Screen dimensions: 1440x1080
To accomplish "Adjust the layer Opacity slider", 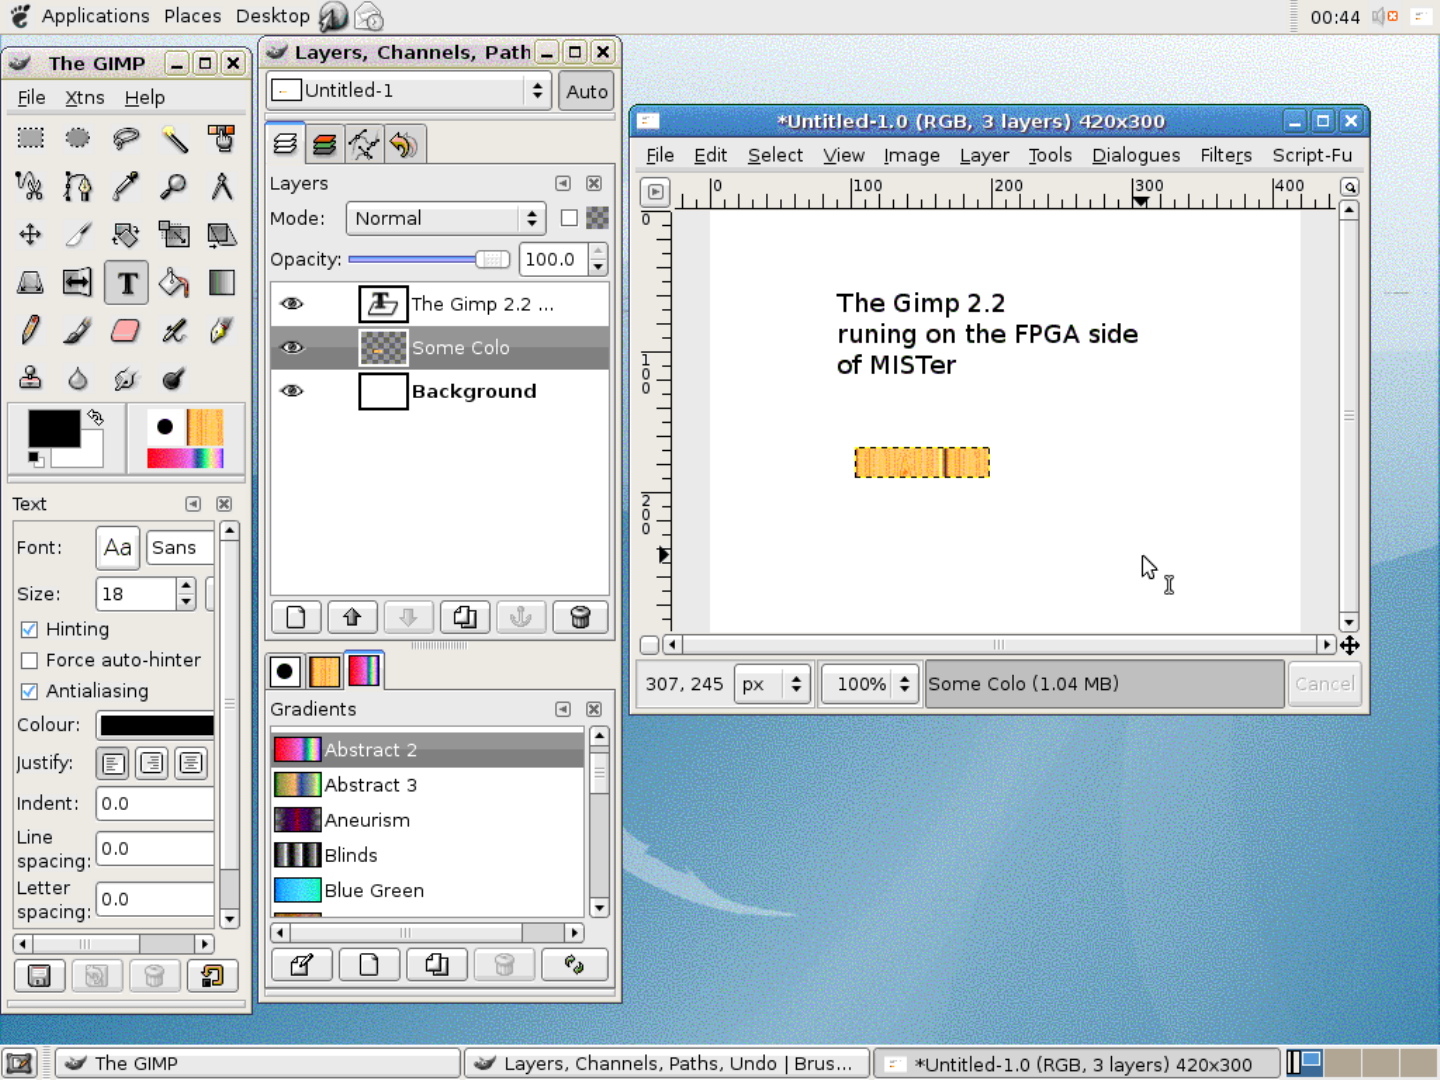I will (x=429, y=259).
